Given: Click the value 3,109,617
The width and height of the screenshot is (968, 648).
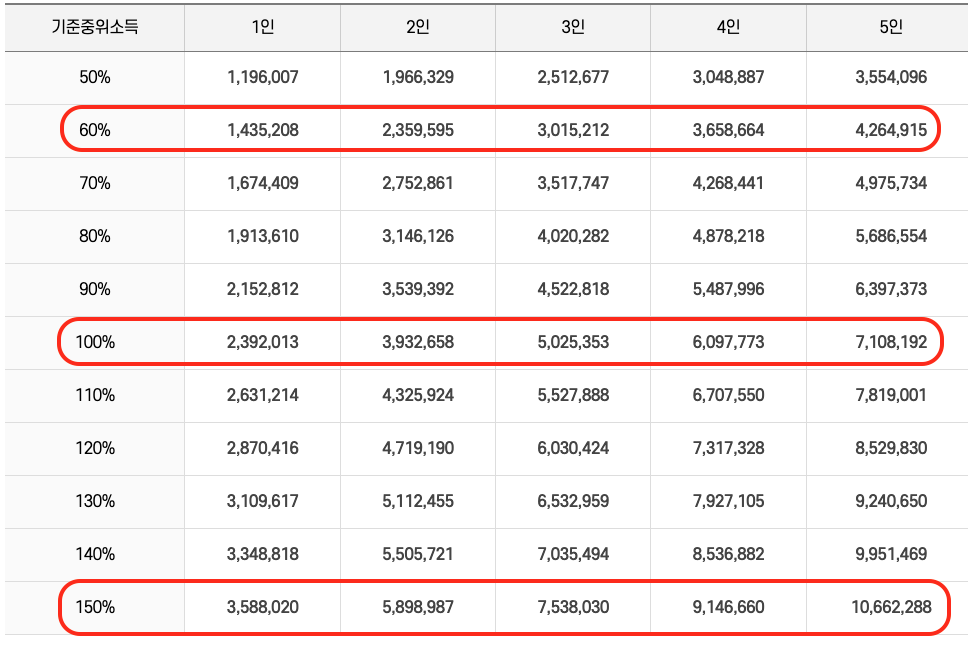Looking at the screenshot, I should (x=263, y=501).
